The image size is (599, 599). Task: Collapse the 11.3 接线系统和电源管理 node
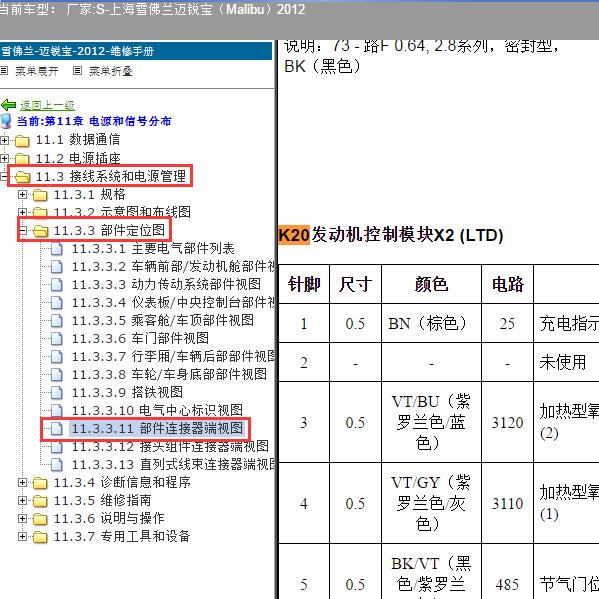pyautogui.click(x=3, y=176)
